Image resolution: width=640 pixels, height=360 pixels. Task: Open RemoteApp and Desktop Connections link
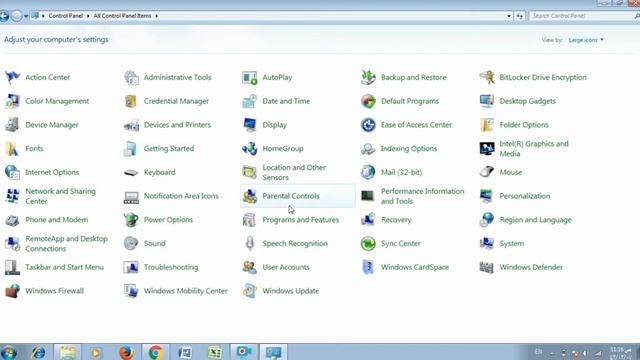(66, 243)
